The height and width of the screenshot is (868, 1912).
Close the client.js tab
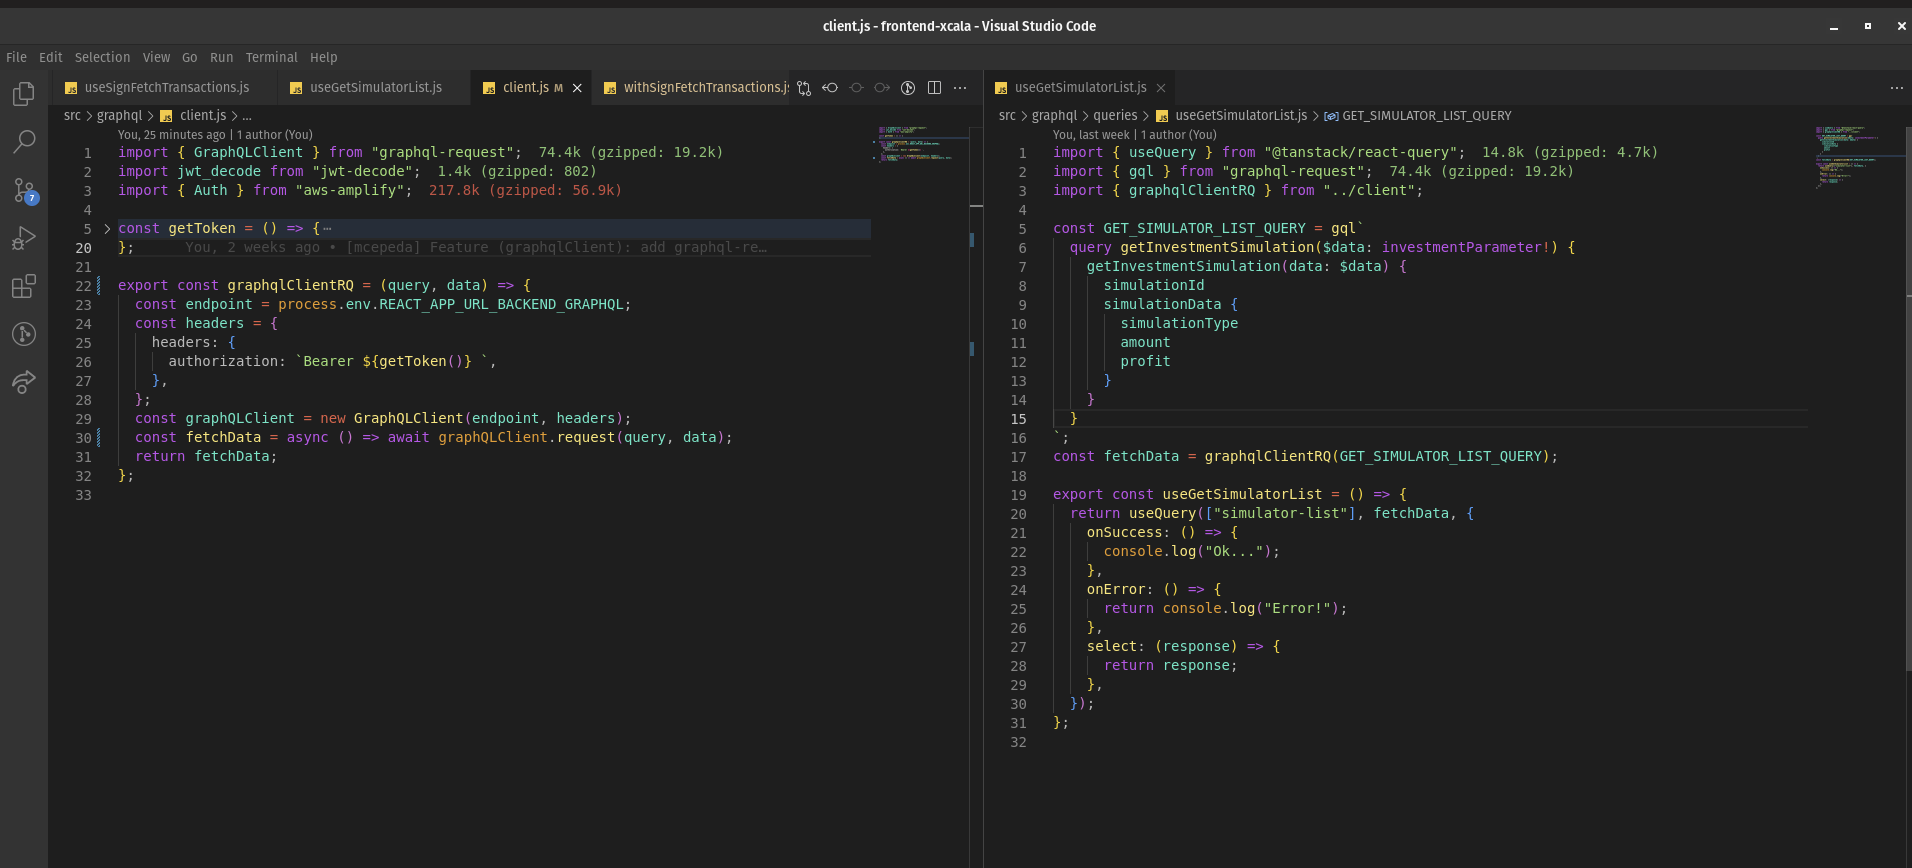[x=577, y=88]
